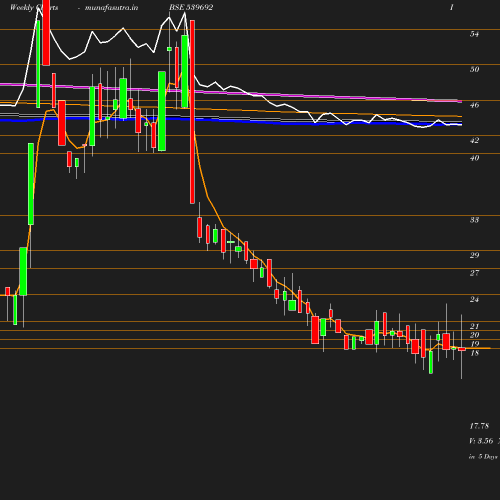Click the tall red candle dropping from 54

pos(192,112)
